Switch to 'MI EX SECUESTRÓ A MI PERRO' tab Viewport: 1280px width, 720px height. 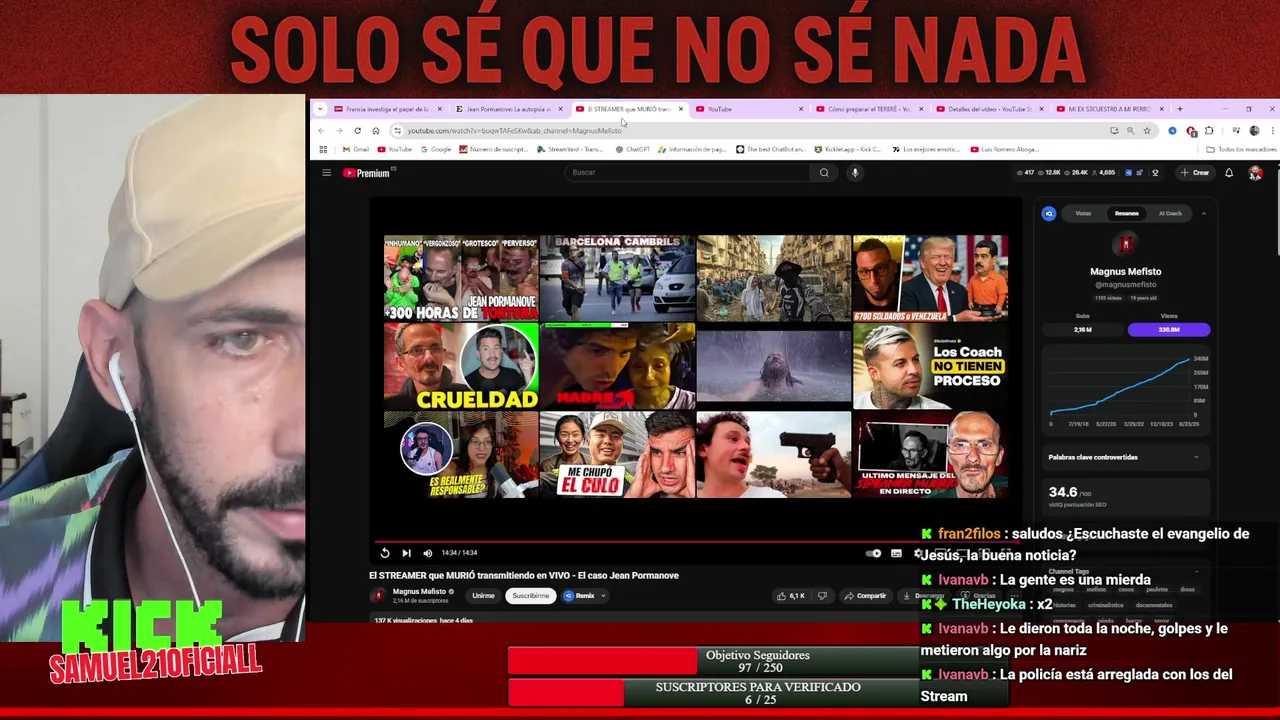click(x=1109, y=109)
